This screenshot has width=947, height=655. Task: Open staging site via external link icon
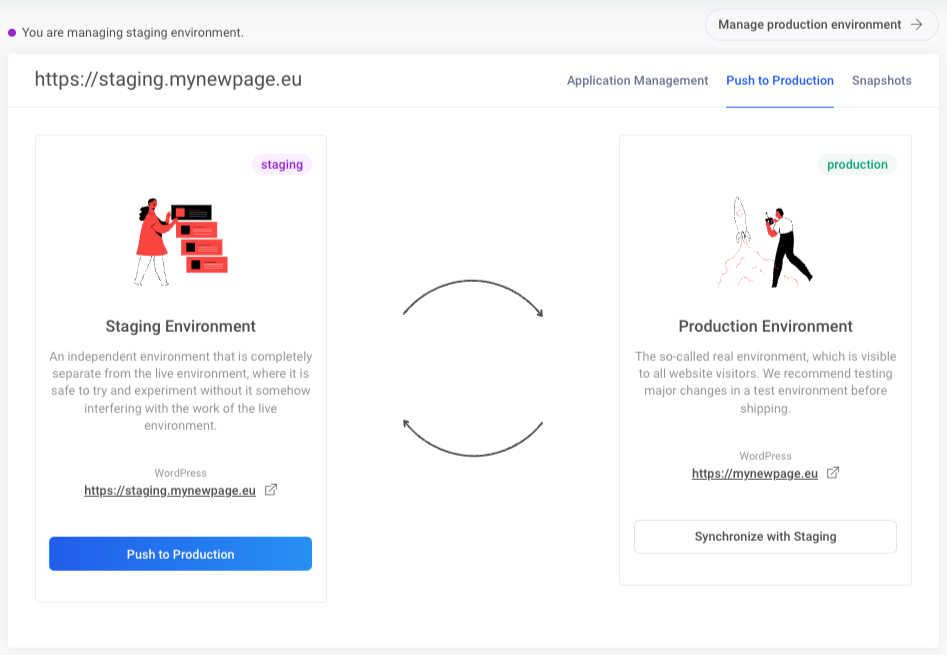[x=271, y=490]
